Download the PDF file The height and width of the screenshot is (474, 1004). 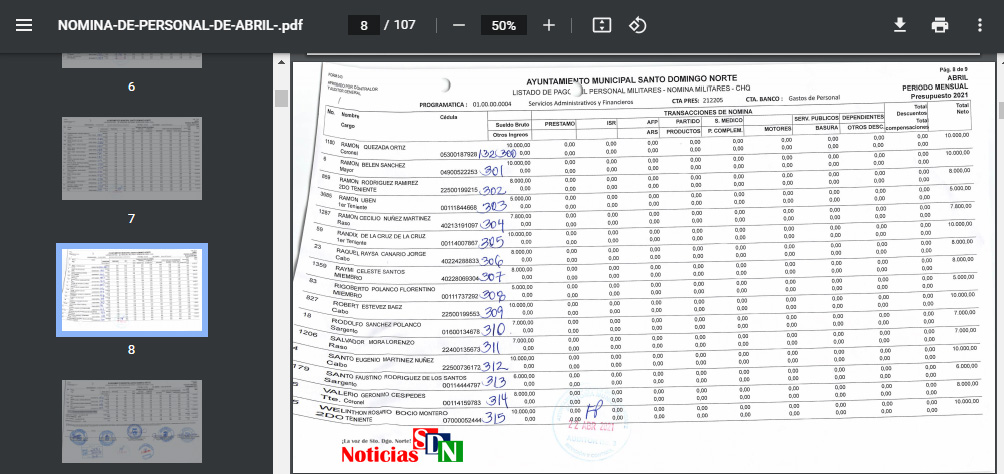(x=899, y=25)
